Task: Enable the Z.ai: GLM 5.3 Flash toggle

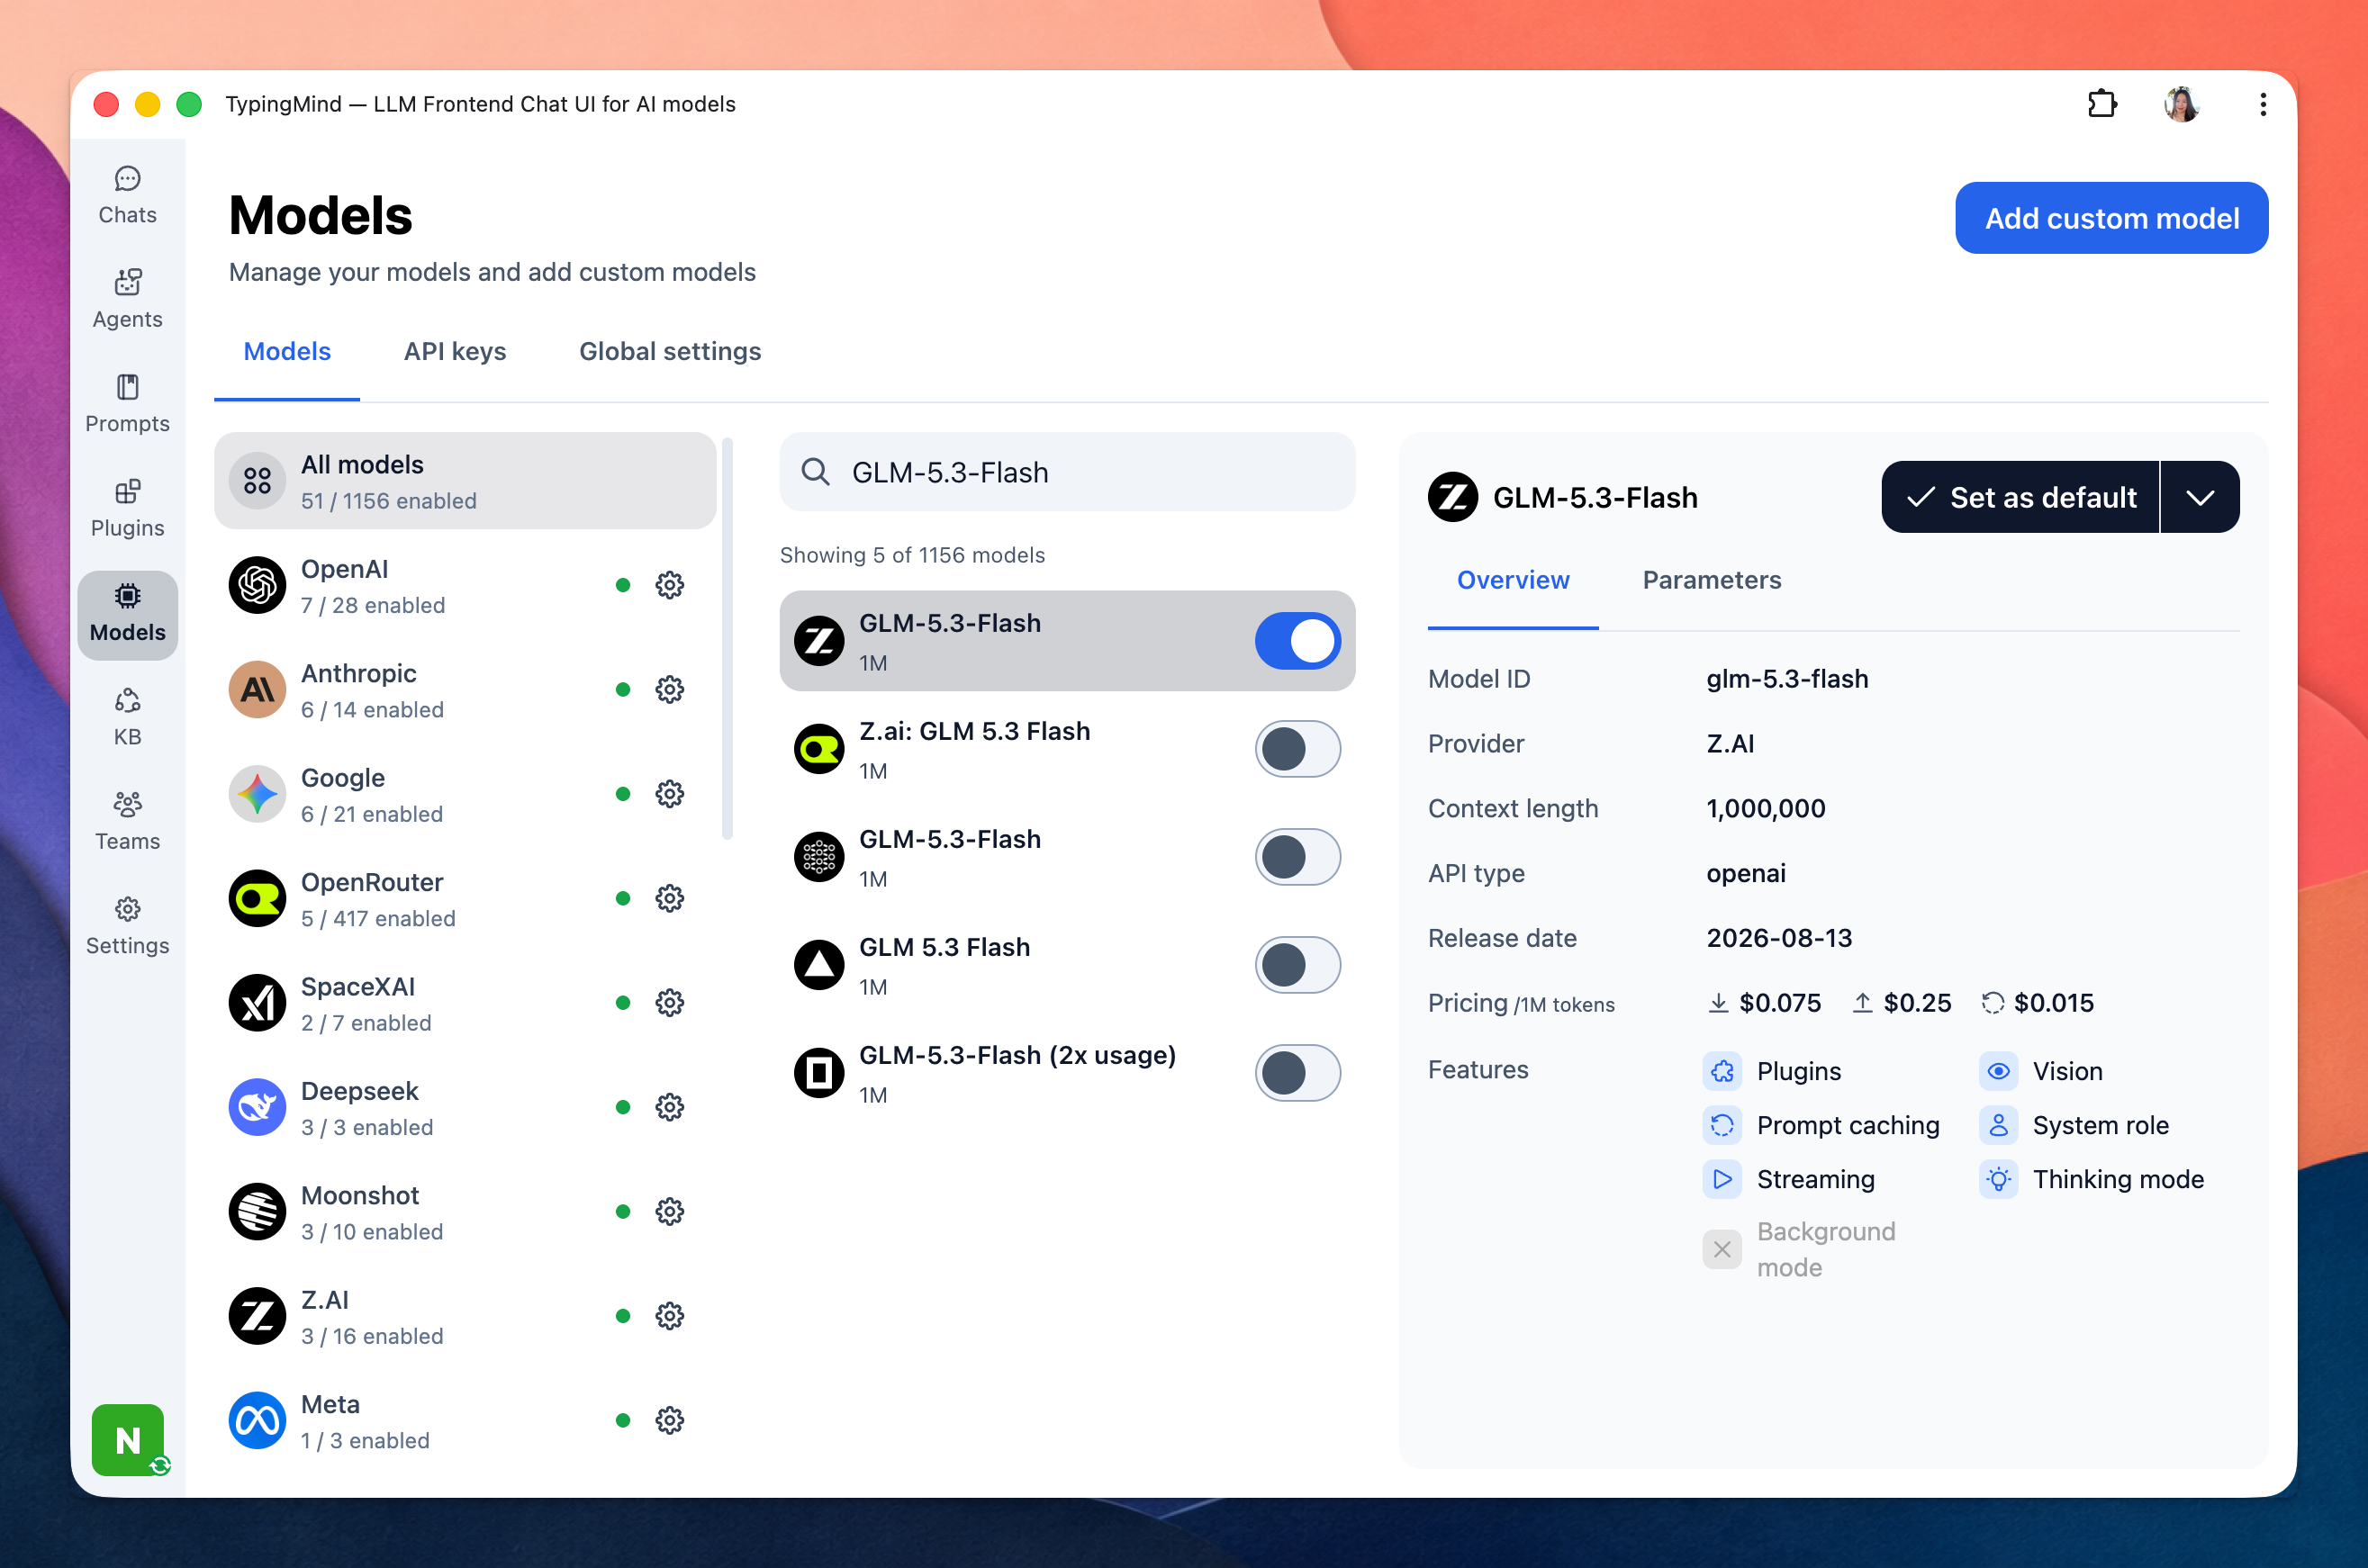Action: (1297, 749)
